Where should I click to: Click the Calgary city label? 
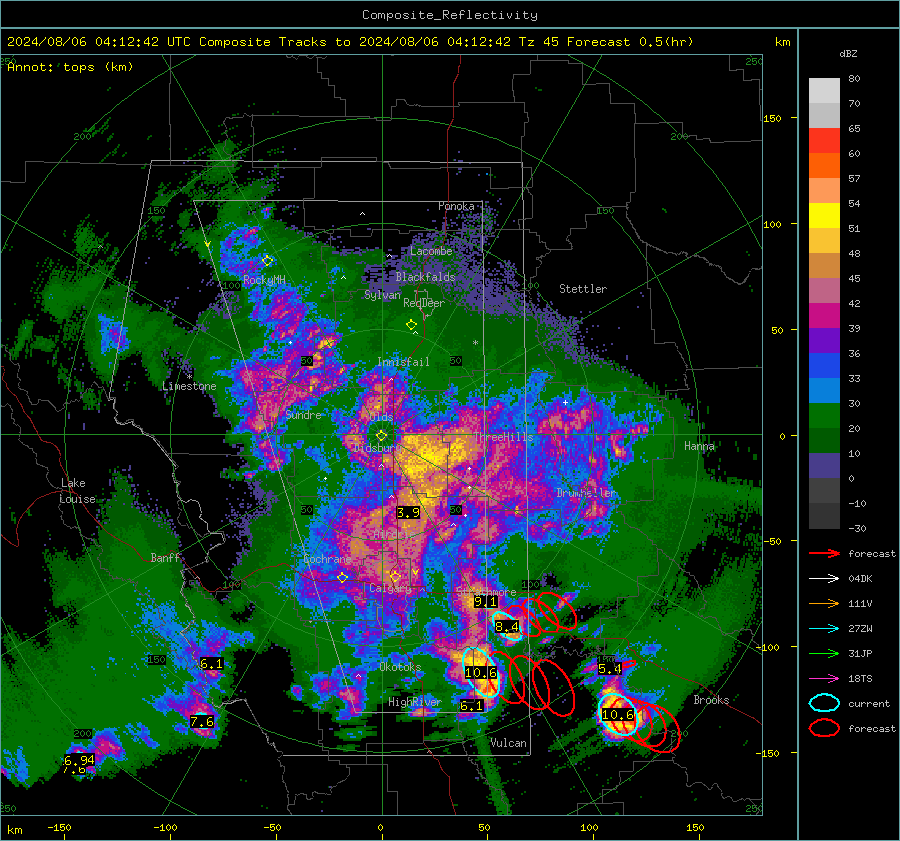coord(390,588)
